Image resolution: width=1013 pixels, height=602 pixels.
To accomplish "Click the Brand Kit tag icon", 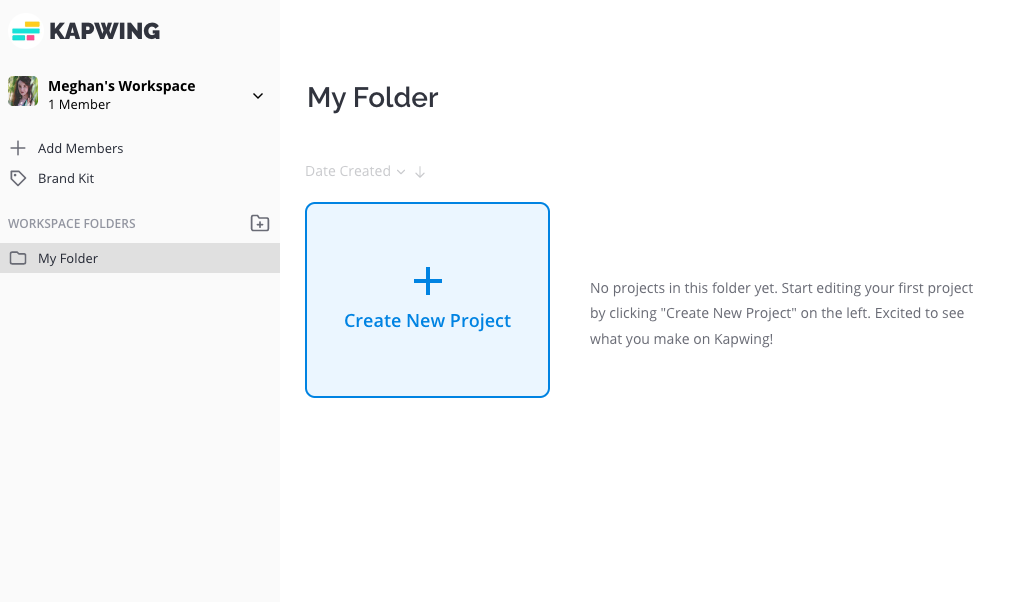I will 17,178.
